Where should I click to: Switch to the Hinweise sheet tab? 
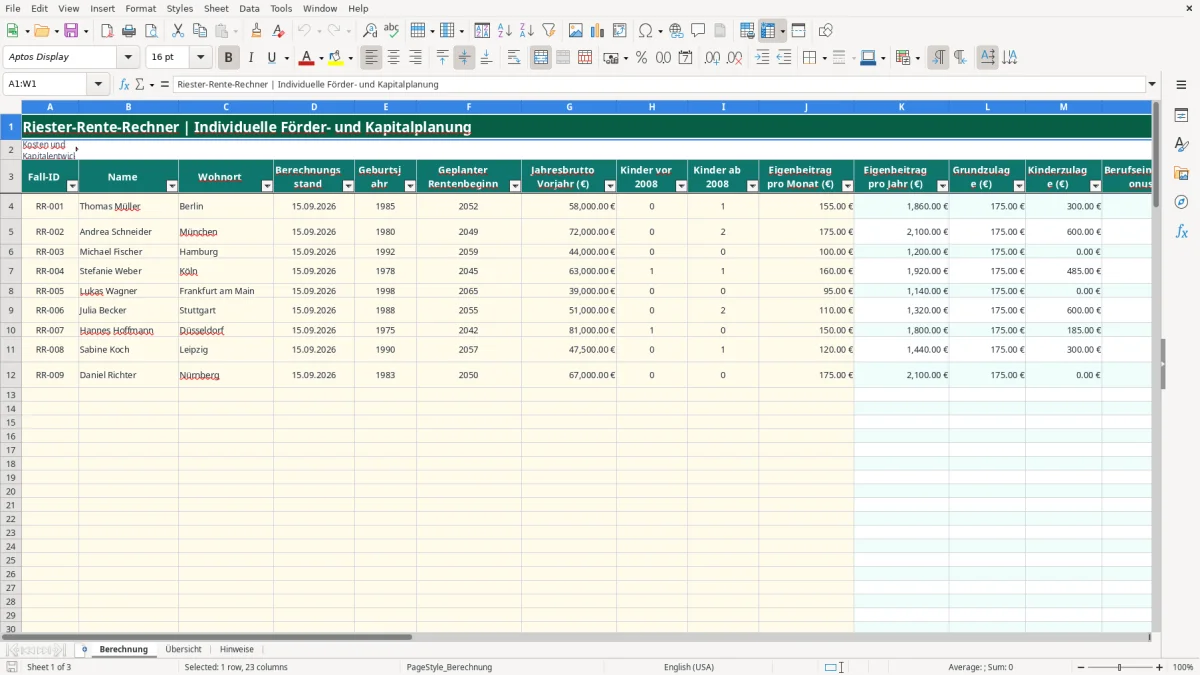point(237,650)
